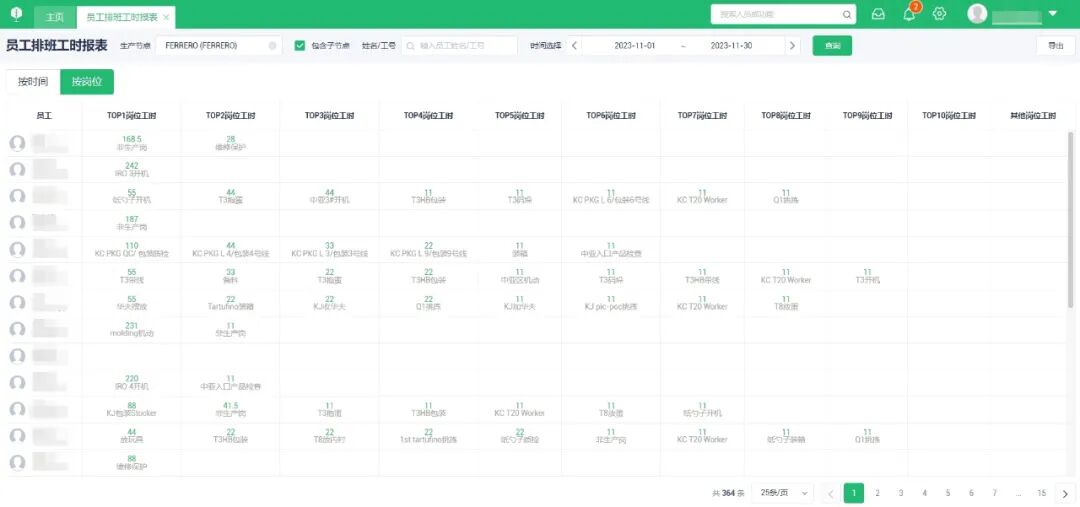The height and width of the screenshot is (507, 1080).
Task: Go to page 3
Action: pyautogui.click(x=901, y=493)
